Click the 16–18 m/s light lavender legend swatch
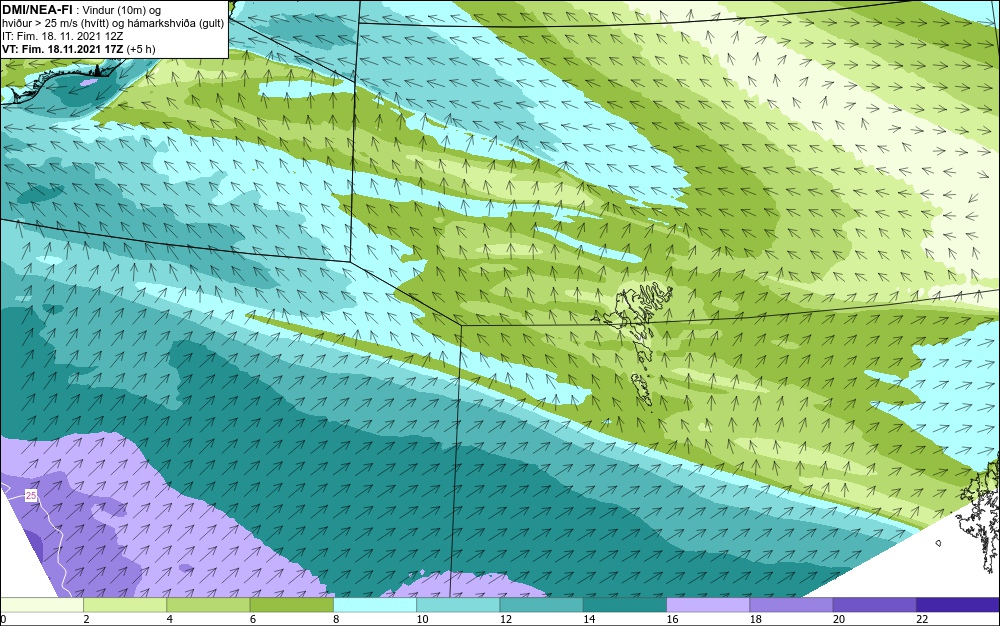 708,605
